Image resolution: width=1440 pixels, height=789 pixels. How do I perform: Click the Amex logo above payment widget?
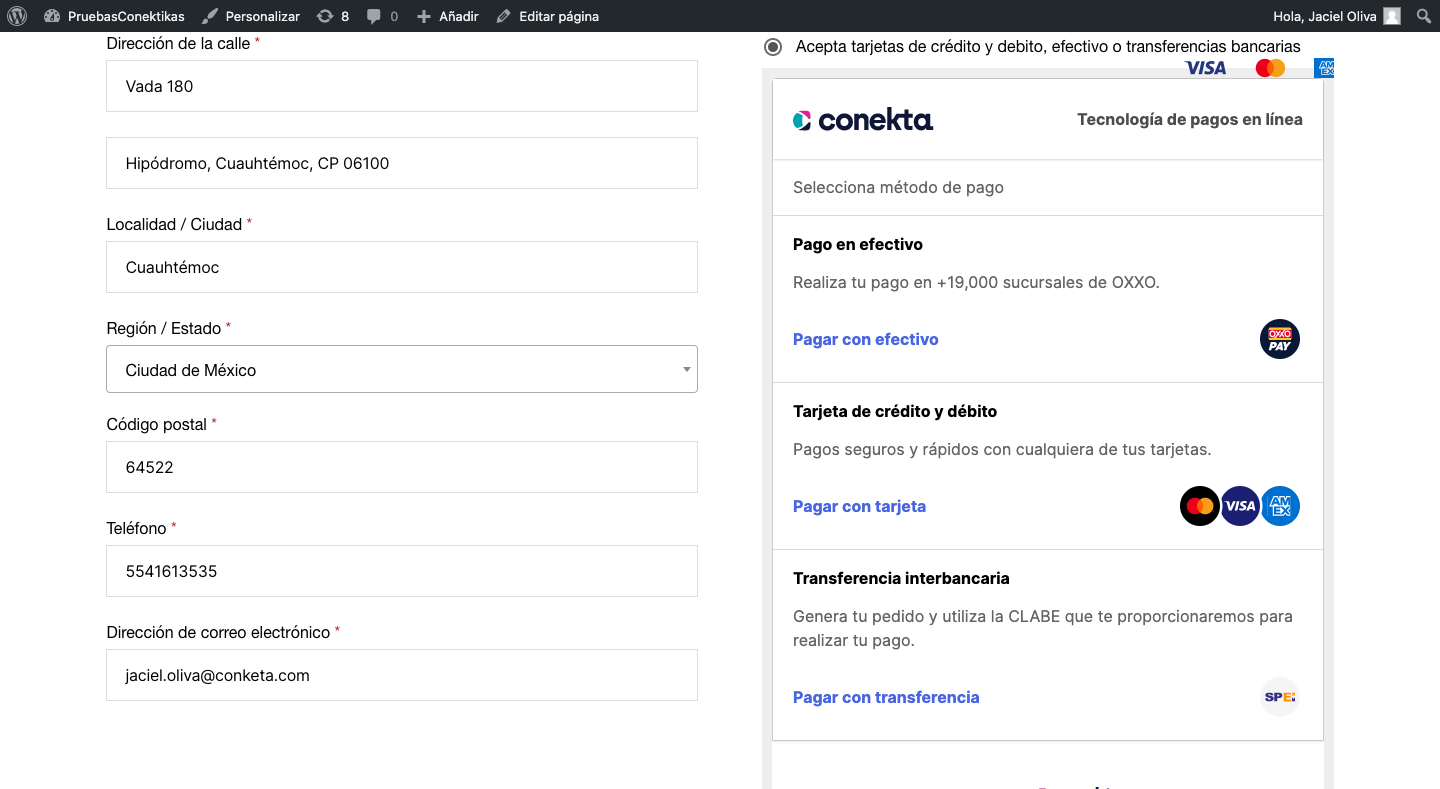(x=1325, y=68)
